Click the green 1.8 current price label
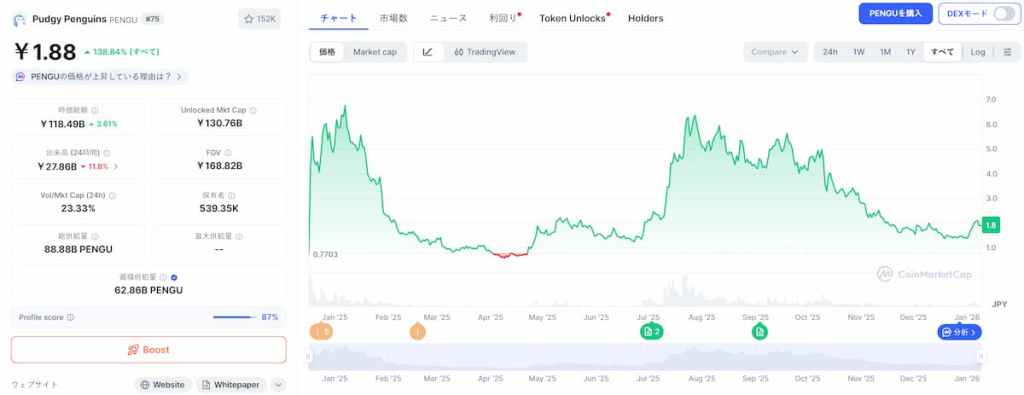 [x=991, y=225]
